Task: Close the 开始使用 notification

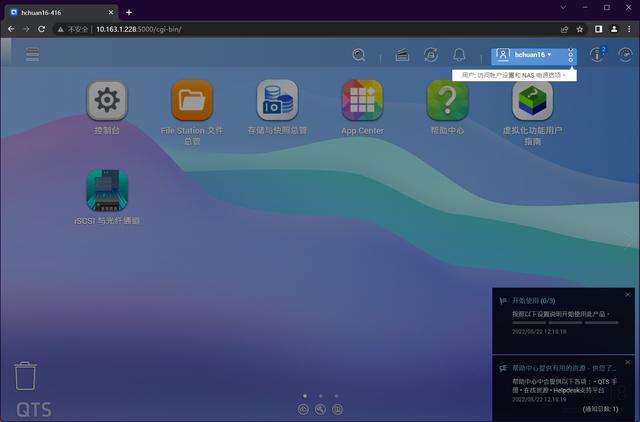Action: tap(628, 295)
